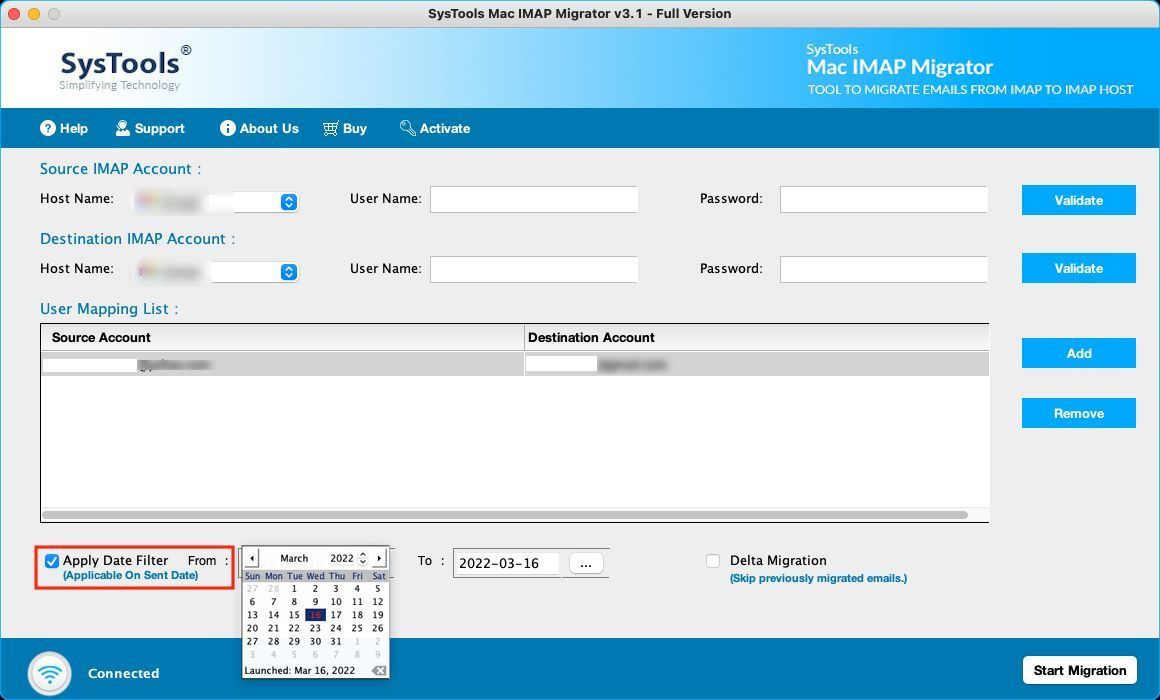Open the Source IMAP Host Name dropdown
The width and height of the screenshot is (1160, 700).
[x=289, y=201]
